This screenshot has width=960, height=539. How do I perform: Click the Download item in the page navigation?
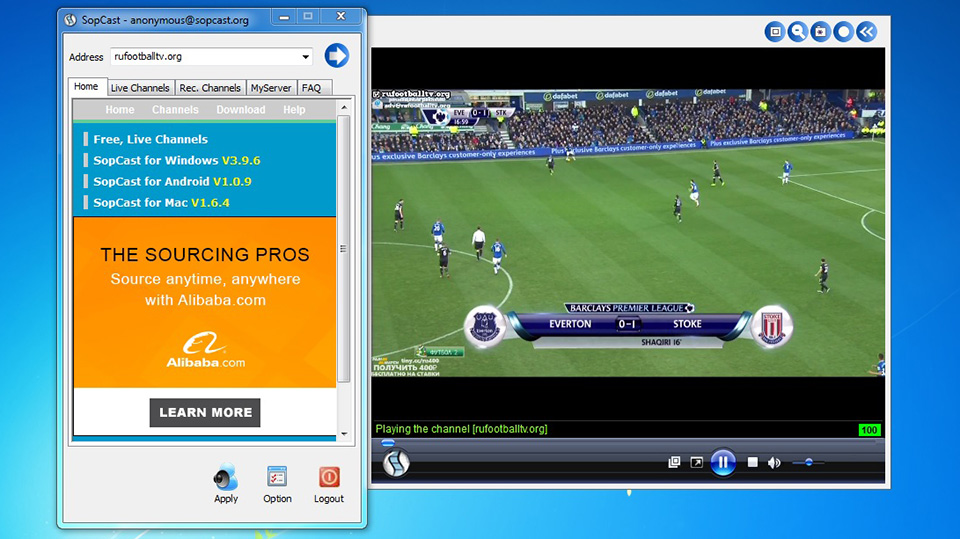(x=241, y=110)
